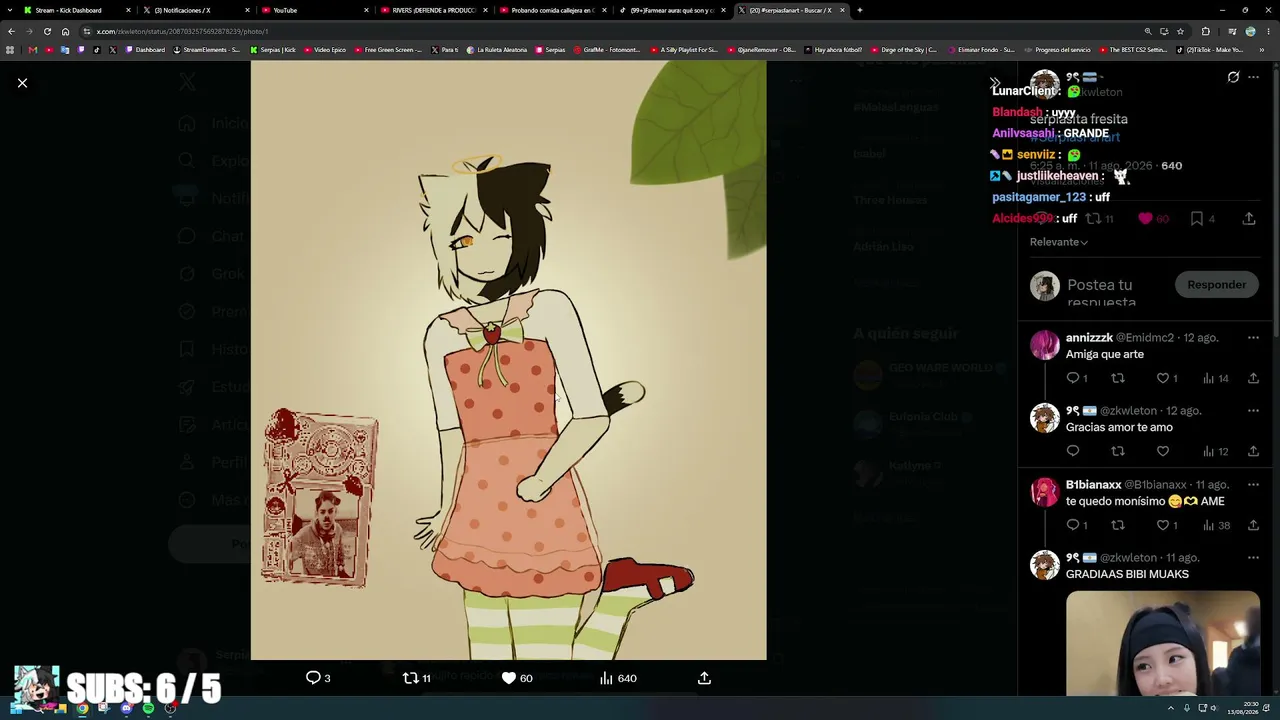Switch to the 'Farmear aura' TikTok tab
This screenshot has width=1280, height=720.
point(672,10)
